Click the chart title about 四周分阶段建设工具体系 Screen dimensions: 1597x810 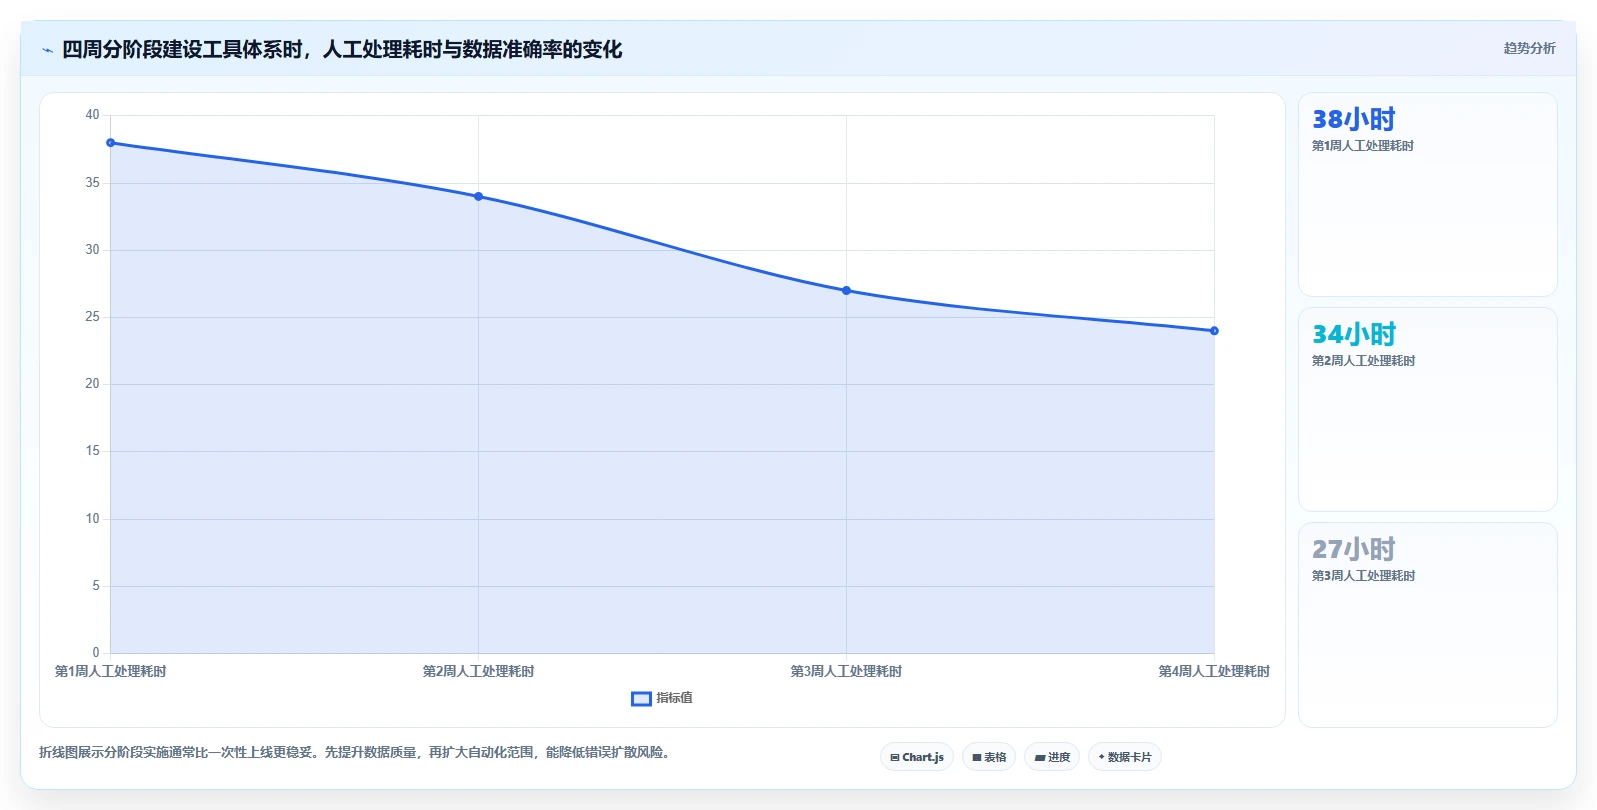[x=342, y=49]
